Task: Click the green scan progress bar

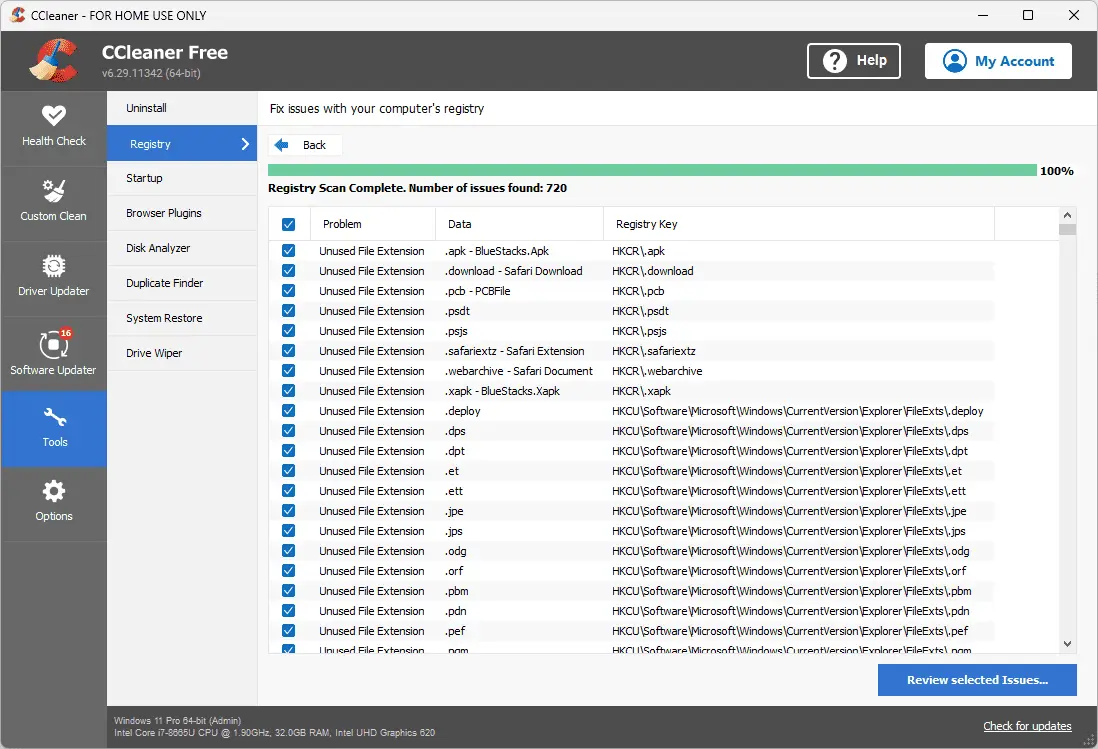Action: pyautogui.click(x=650, y=170)
